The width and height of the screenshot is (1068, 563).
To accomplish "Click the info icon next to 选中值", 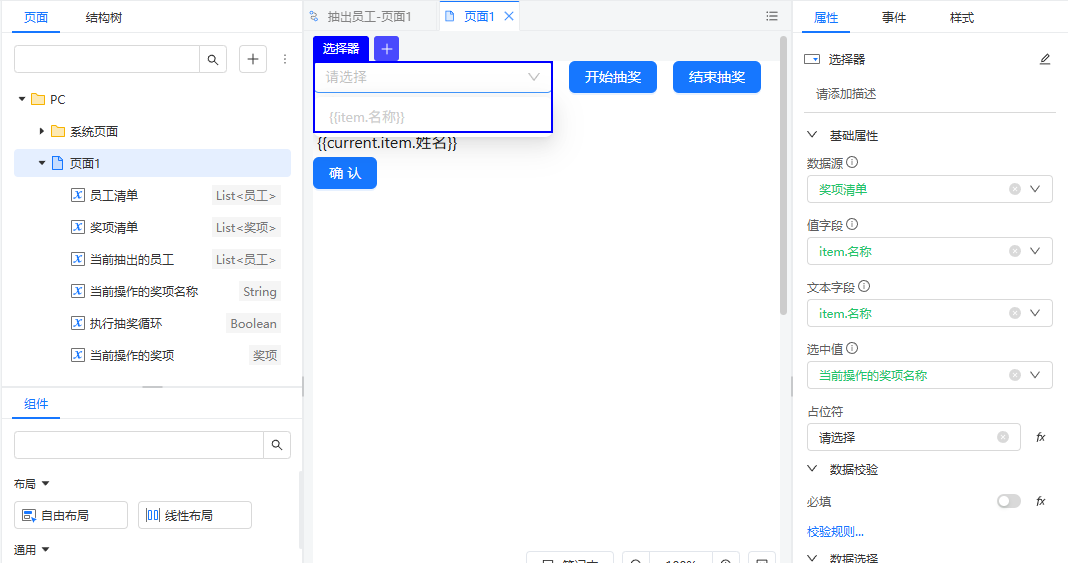I will [x=852, y=349].
